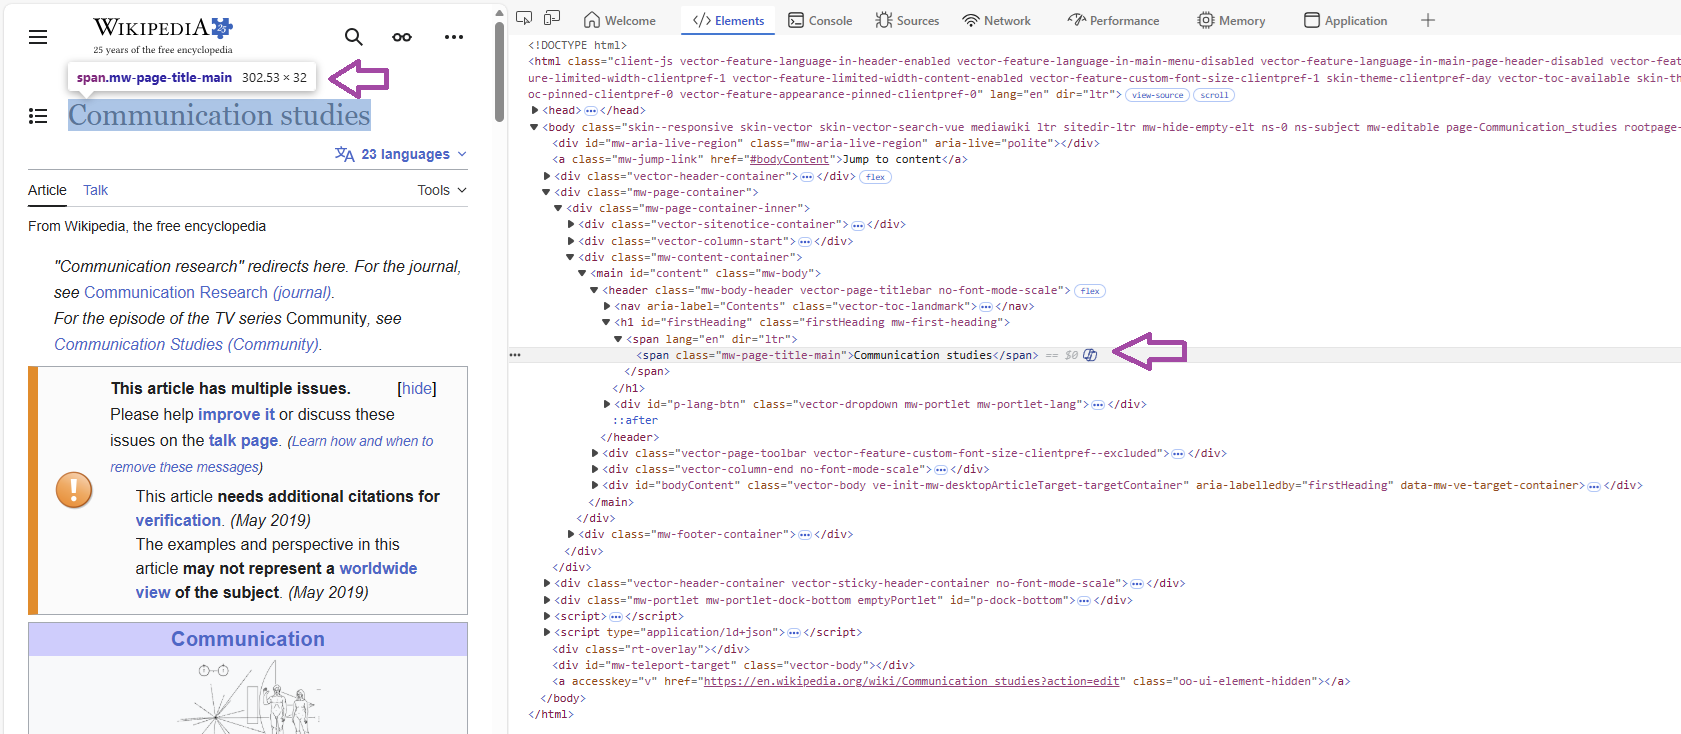Activate the DevTools element picker icon
Screen dimensions: 1681x734
[524, 19]
